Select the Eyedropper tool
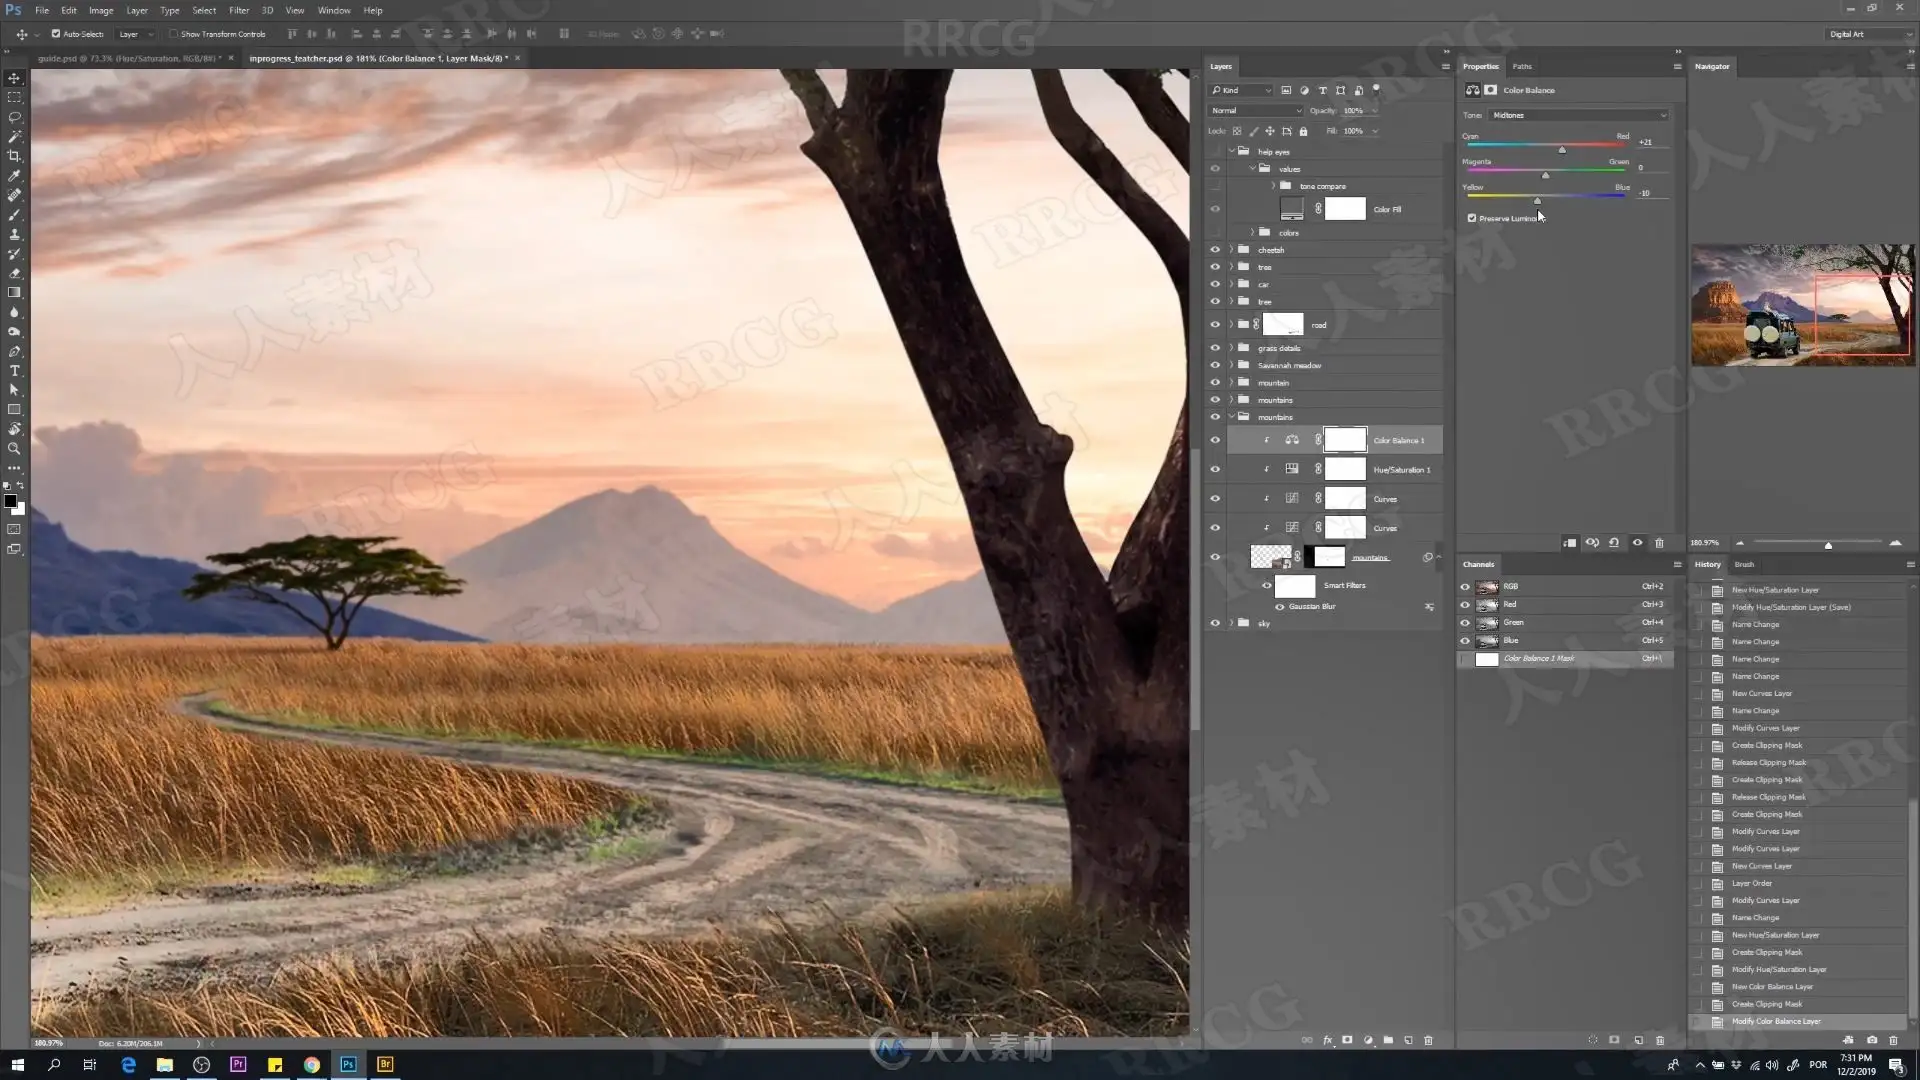The width and height of the screenshot is (1920, 1080). point(14,176)
